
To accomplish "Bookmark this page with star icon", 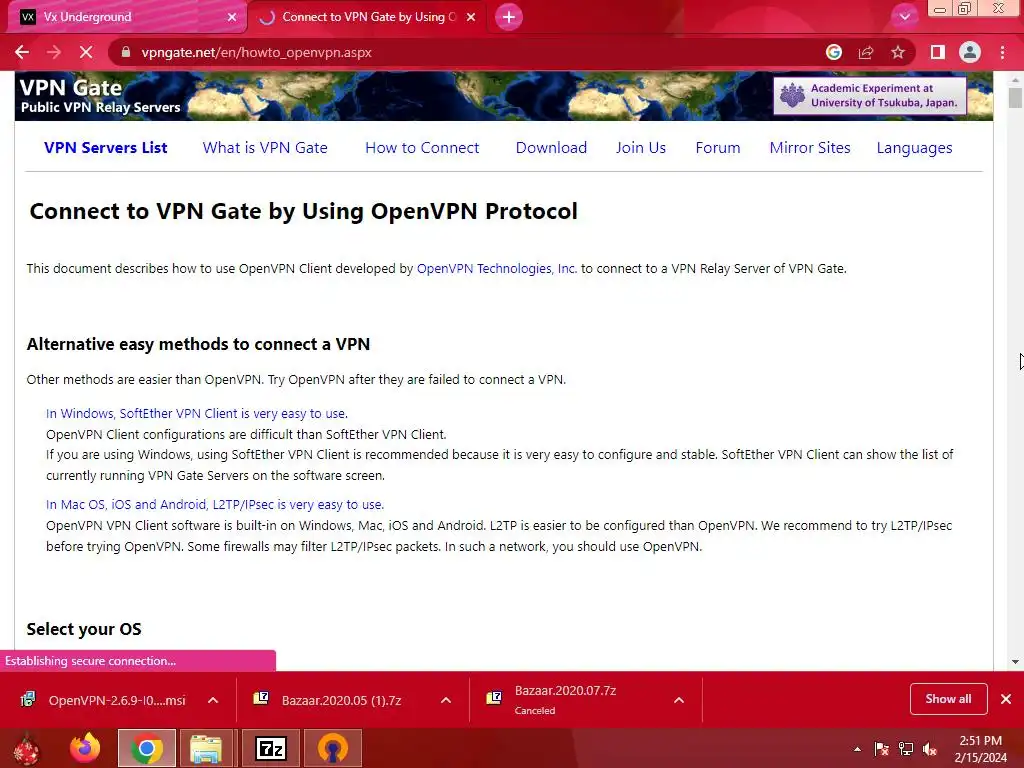I will (898, 52).
